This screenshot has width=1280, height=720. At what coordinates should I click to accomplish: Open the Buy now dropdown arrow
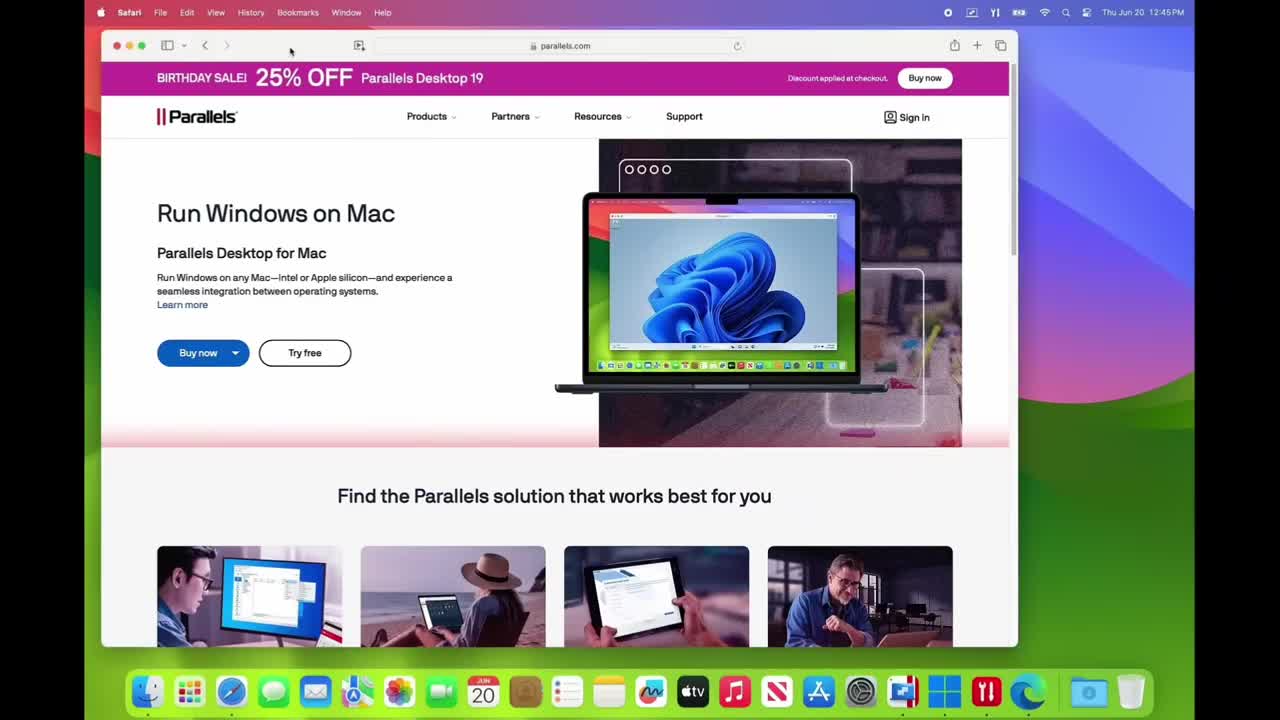point(235,353)
